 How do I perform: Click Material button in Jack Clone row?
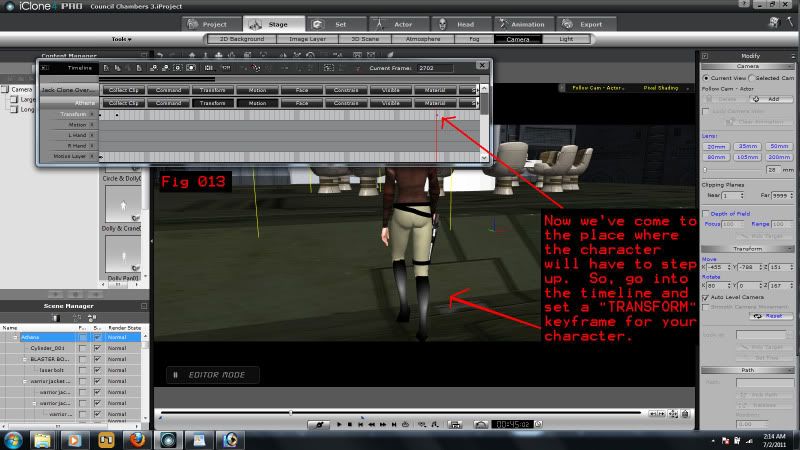435,90
